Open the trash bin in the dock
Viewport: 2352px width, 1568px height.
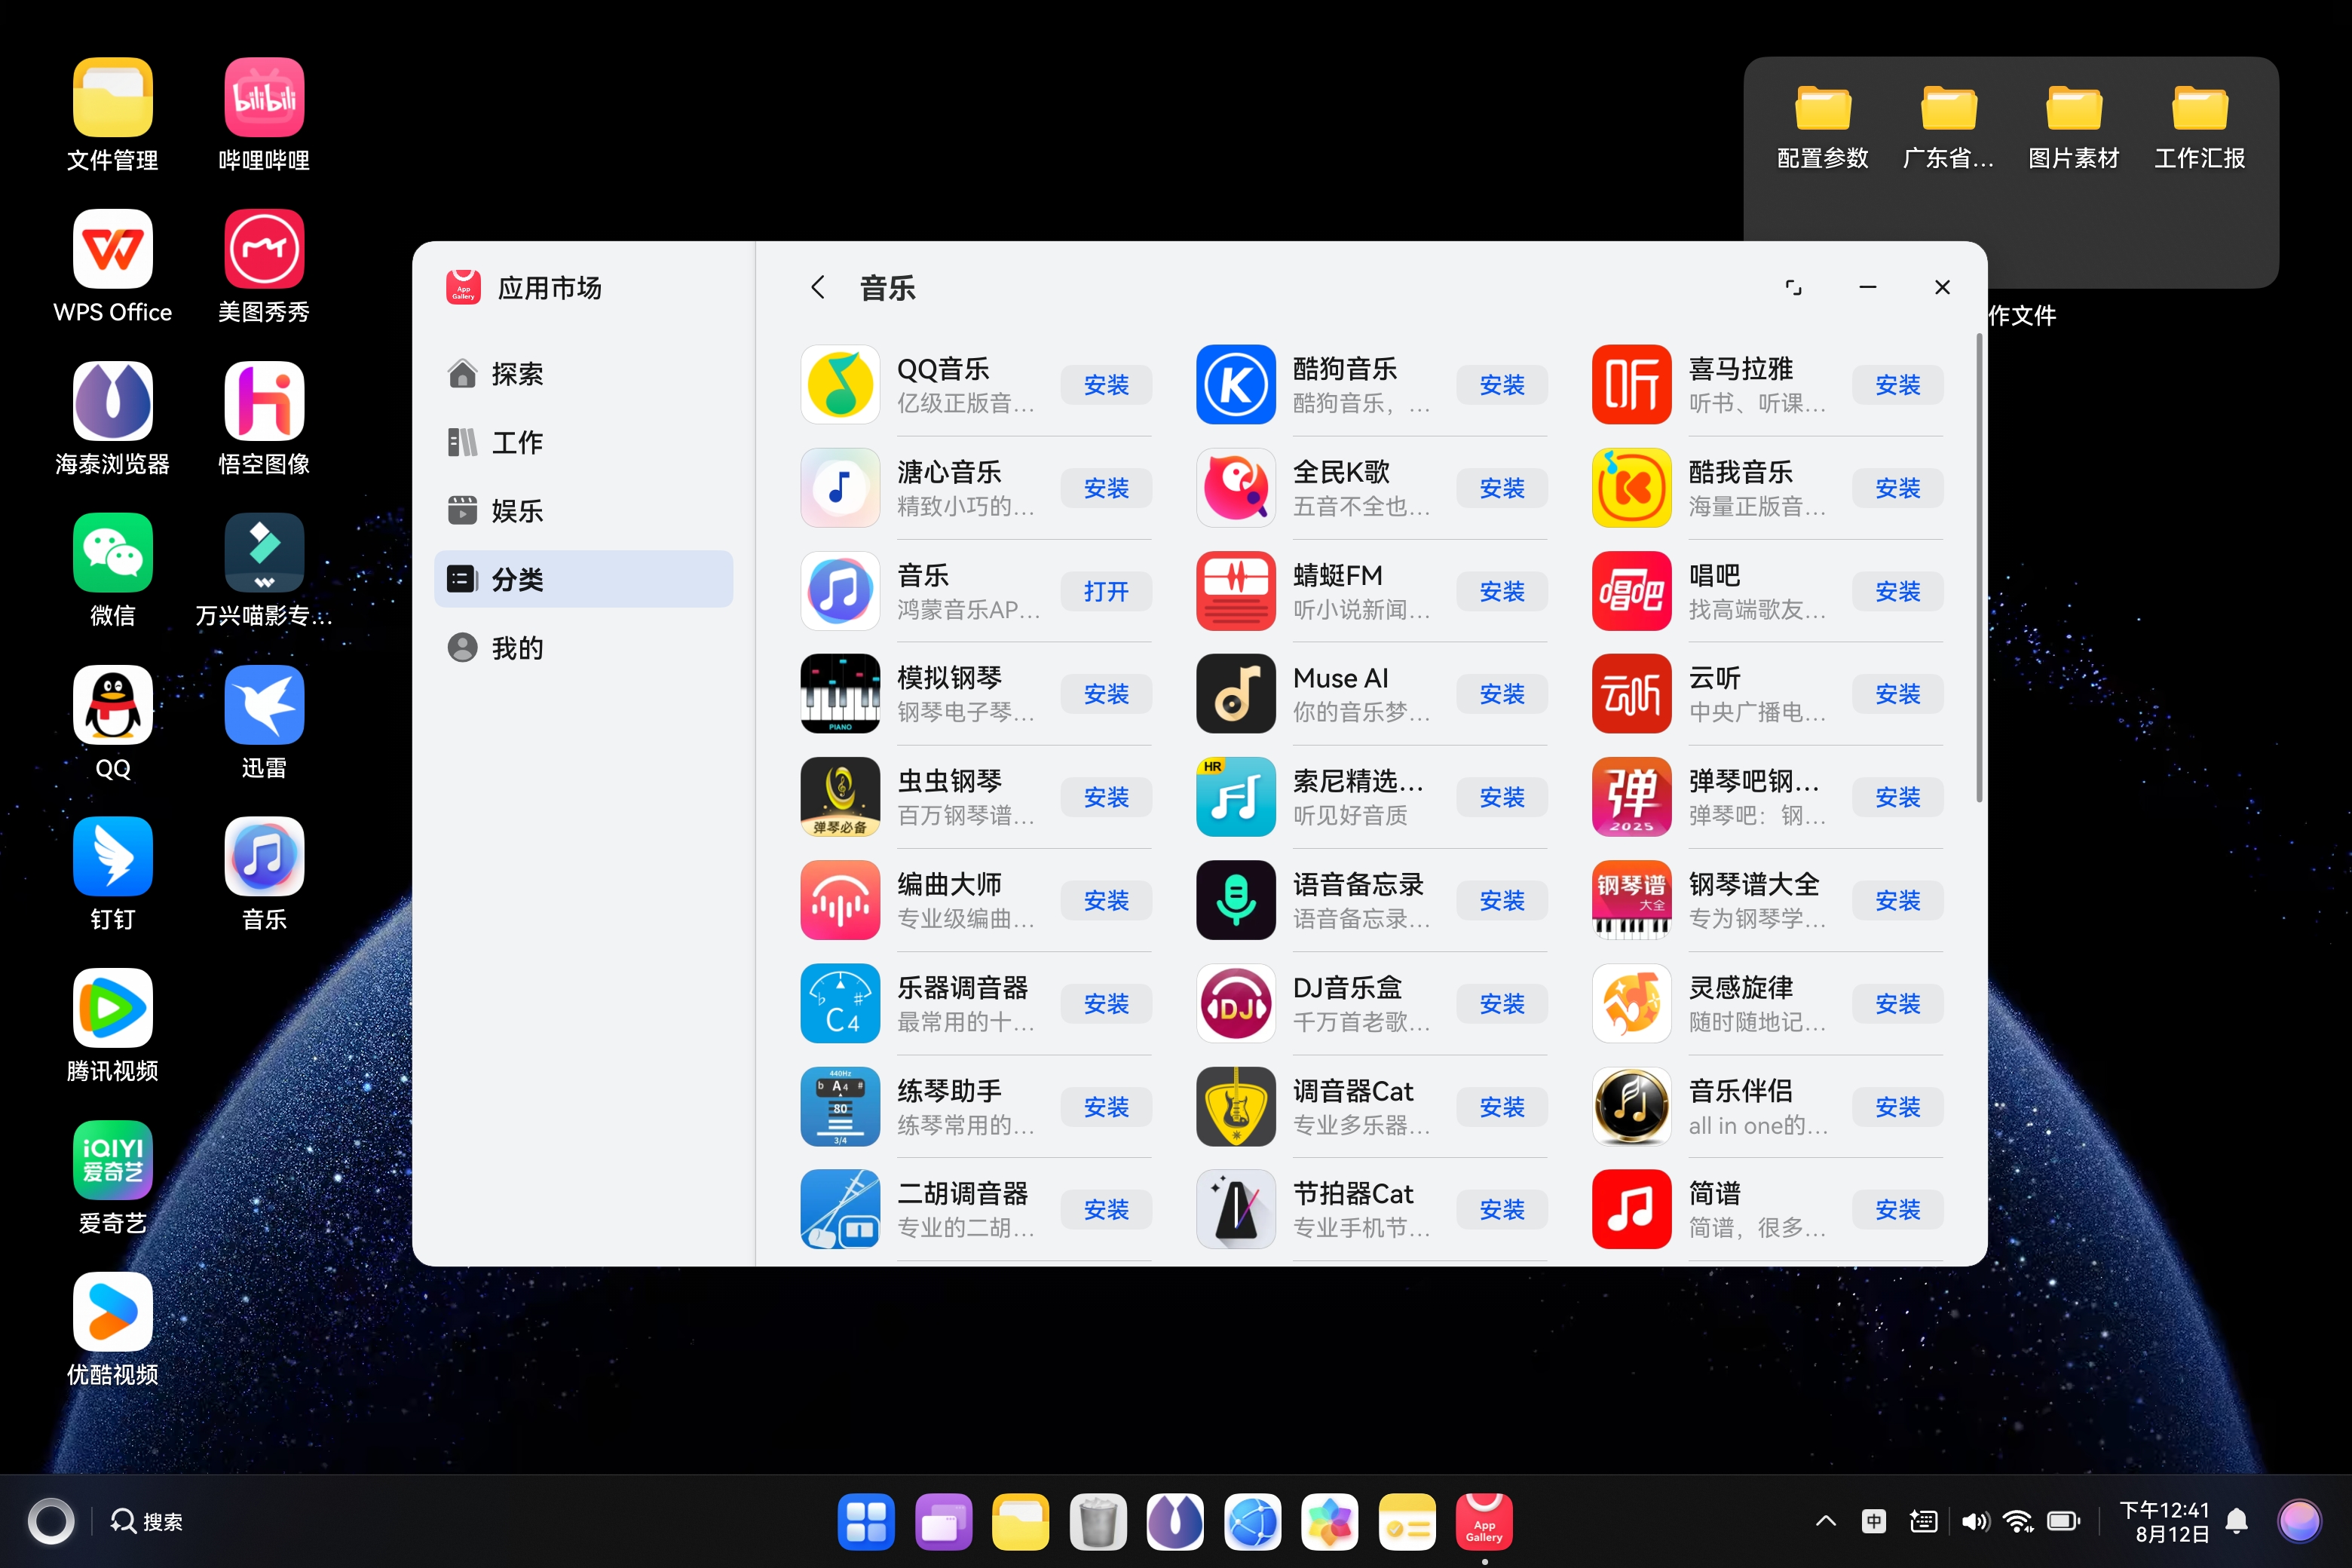click(x=1098, y=1522)
